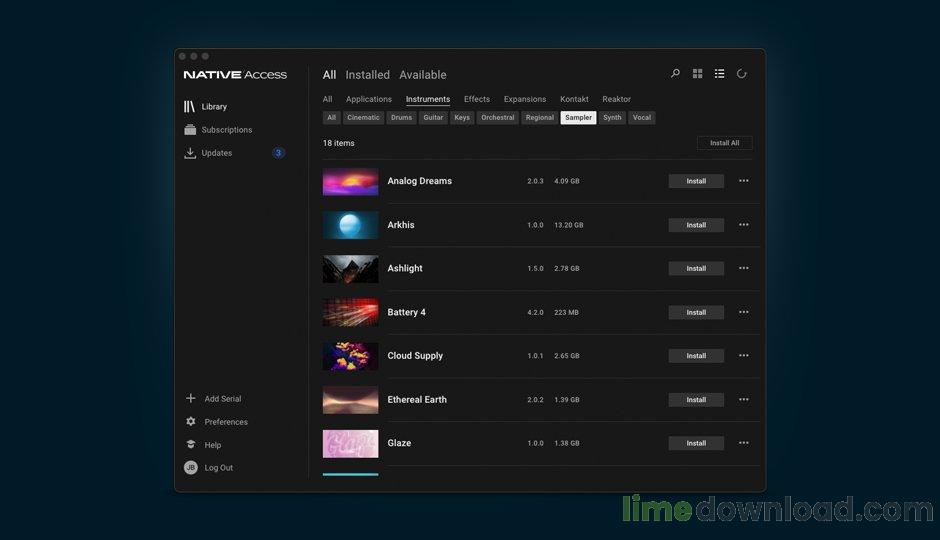Open more options for Cloud Supply
Screen dimensions: 940x540
[743, 355]
